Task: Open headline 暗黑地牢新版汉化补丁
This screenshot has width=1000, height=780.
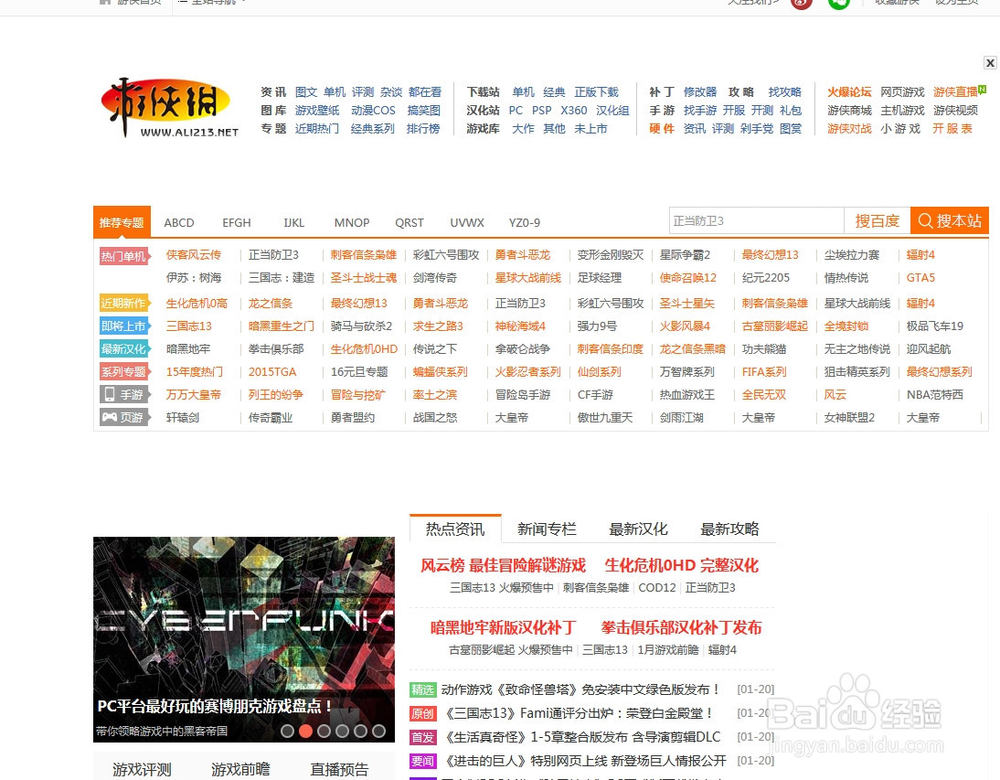Action: pos(503,628)
